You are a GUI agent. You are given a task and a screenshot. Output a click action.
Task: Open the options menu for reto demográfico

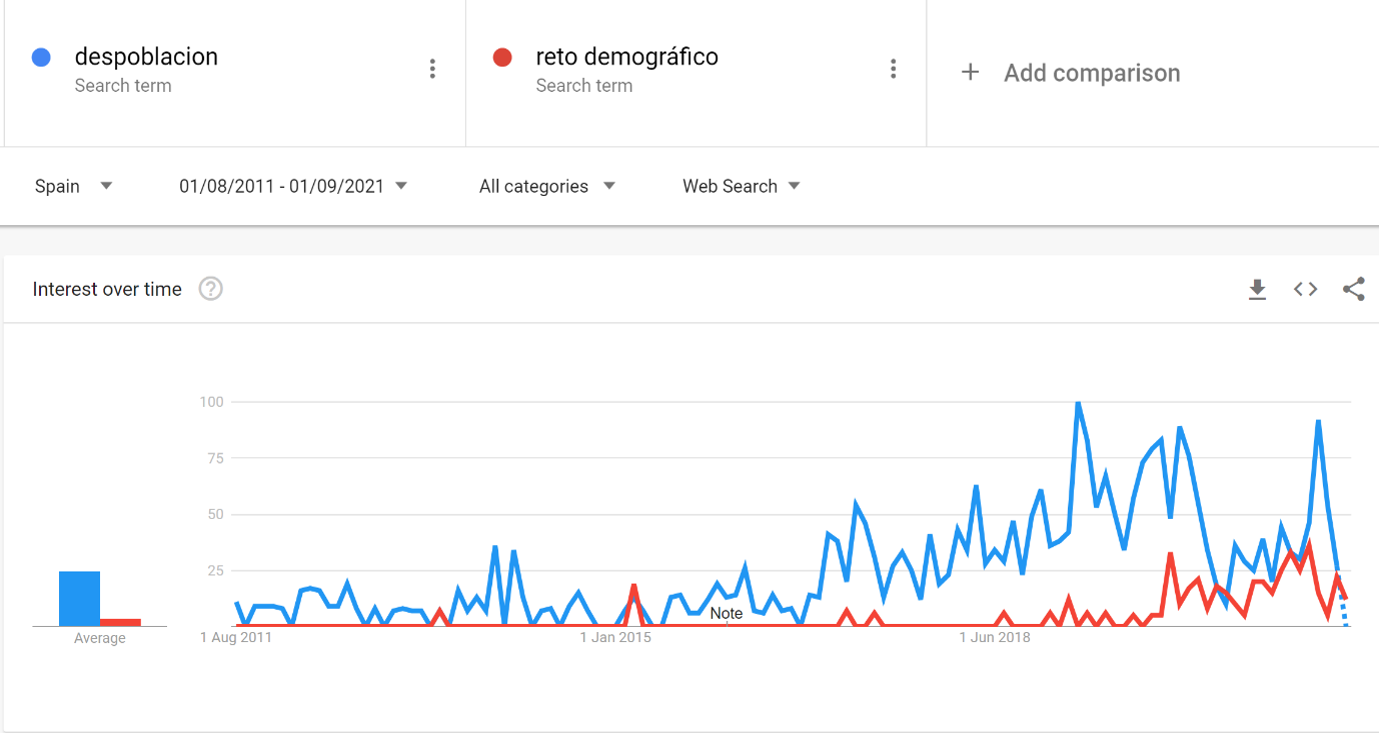(x=893, y=69)
